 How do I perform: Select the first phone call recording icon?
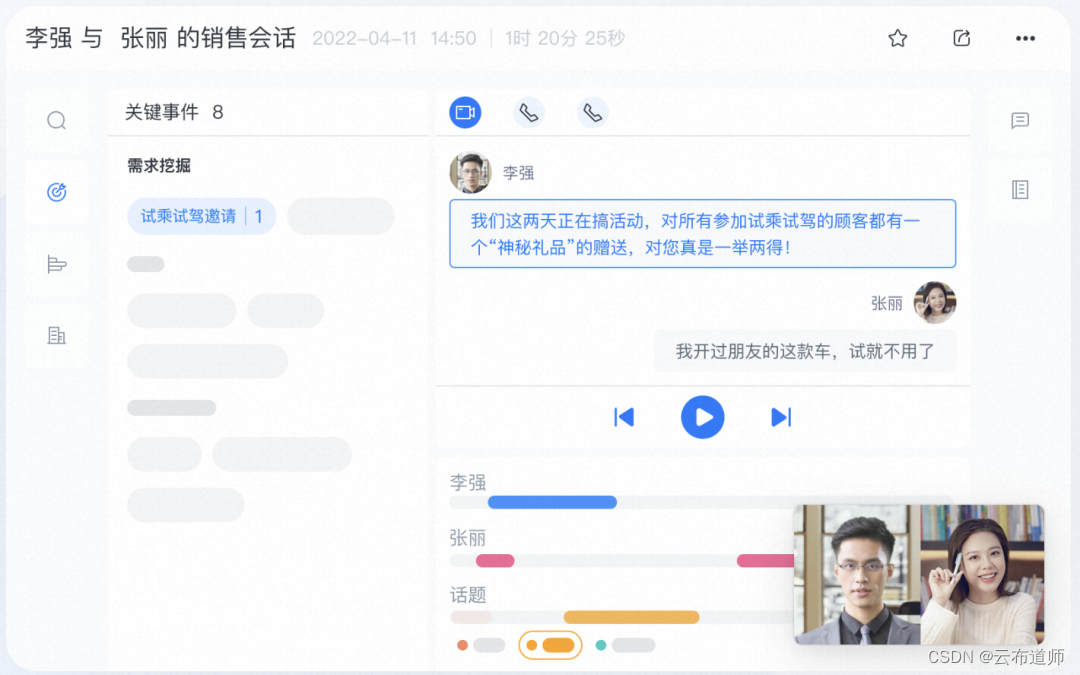528,112
